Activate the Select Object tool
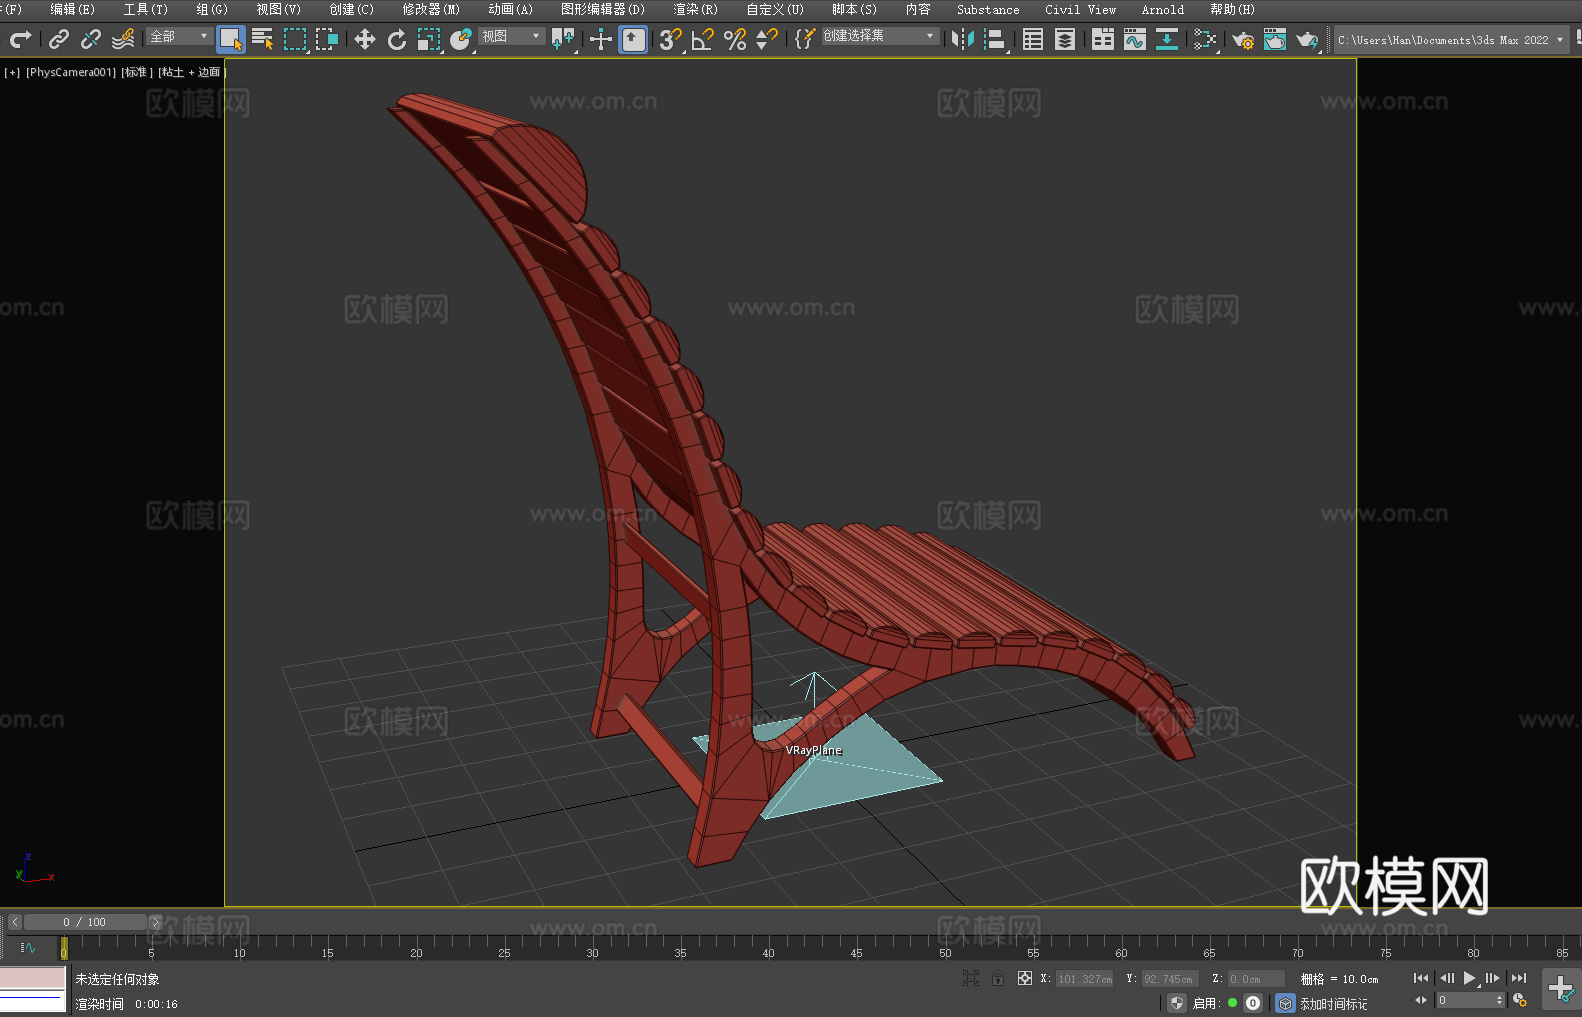 coord(231,40)
